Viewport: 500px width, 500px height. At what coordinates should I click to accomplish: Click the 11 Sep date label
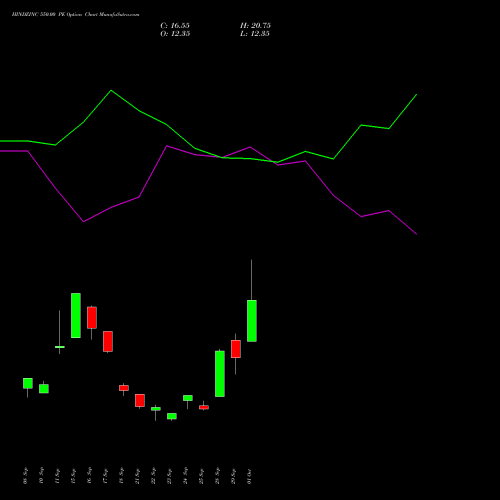(x=58, y=476)
